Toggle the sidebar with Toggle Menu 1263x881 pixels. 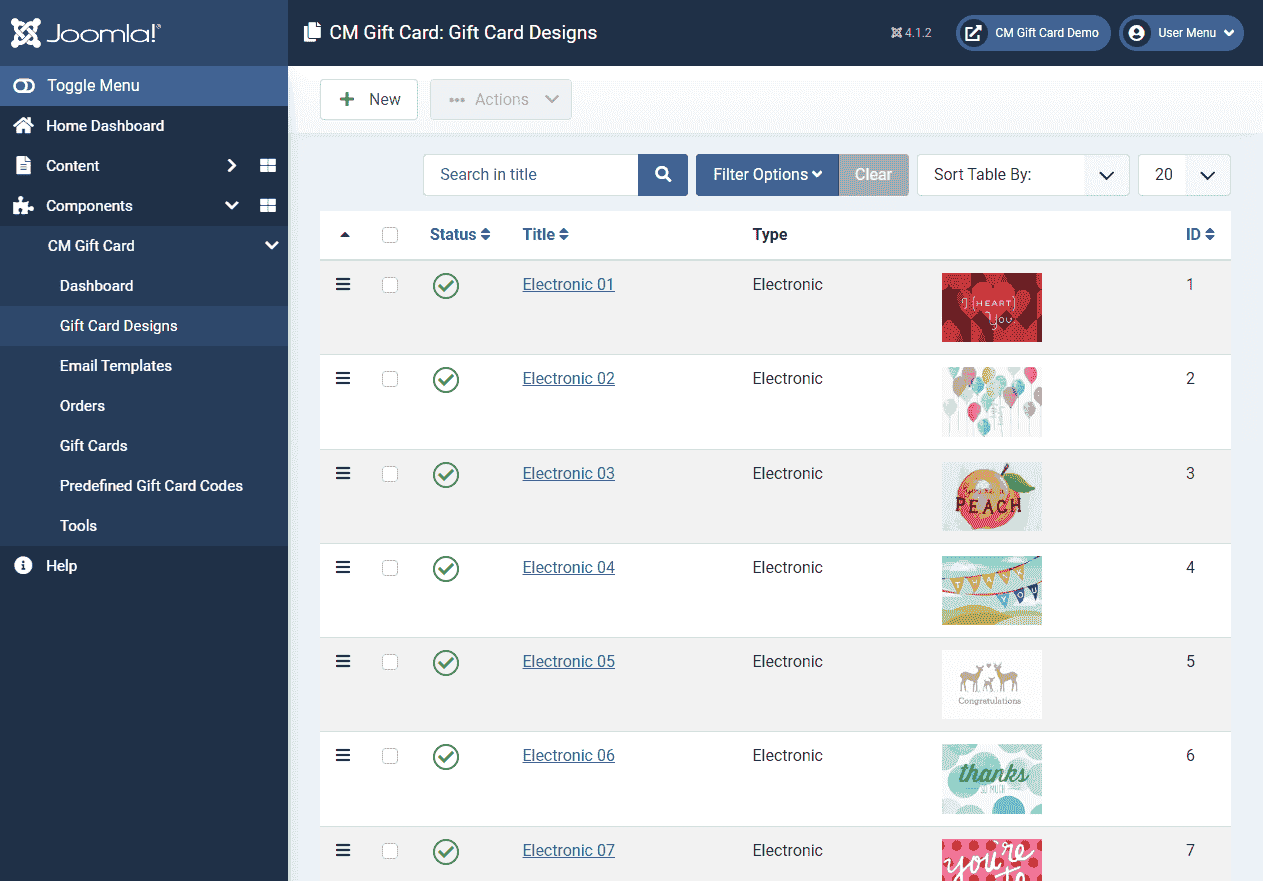tap(92, 86)
